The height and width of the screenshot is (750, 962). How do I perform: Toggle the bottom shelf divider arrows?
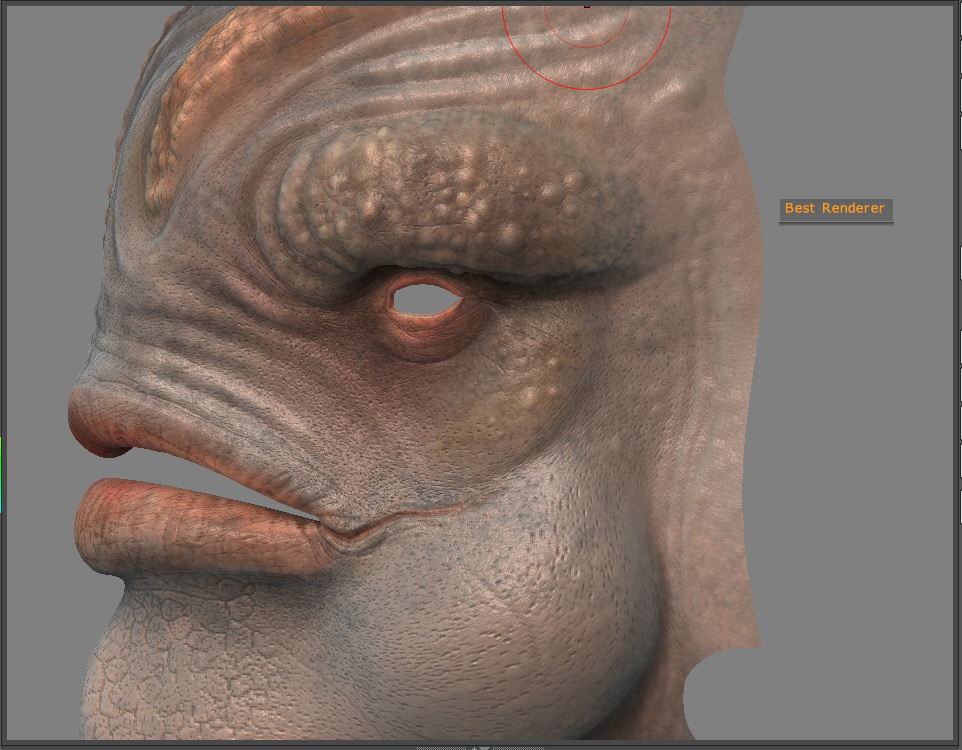coord(480,748)
